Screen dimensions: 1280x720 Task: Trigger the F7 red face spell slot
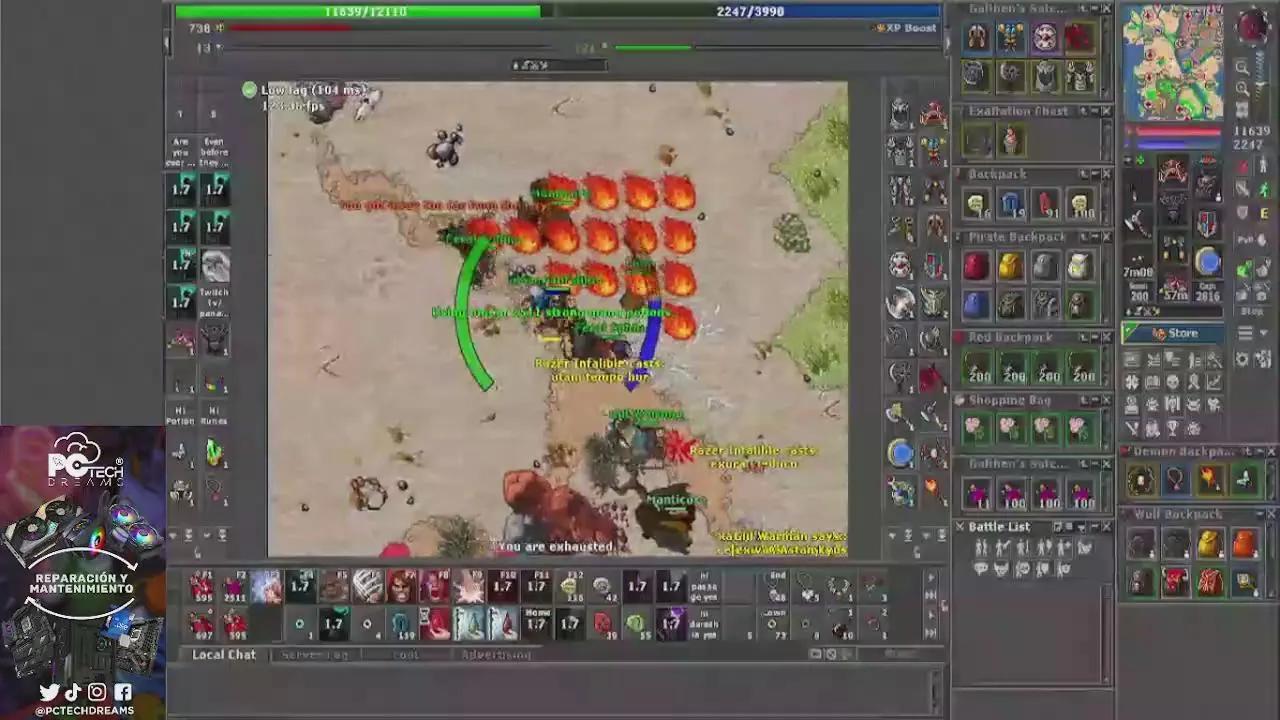[402, 586]
